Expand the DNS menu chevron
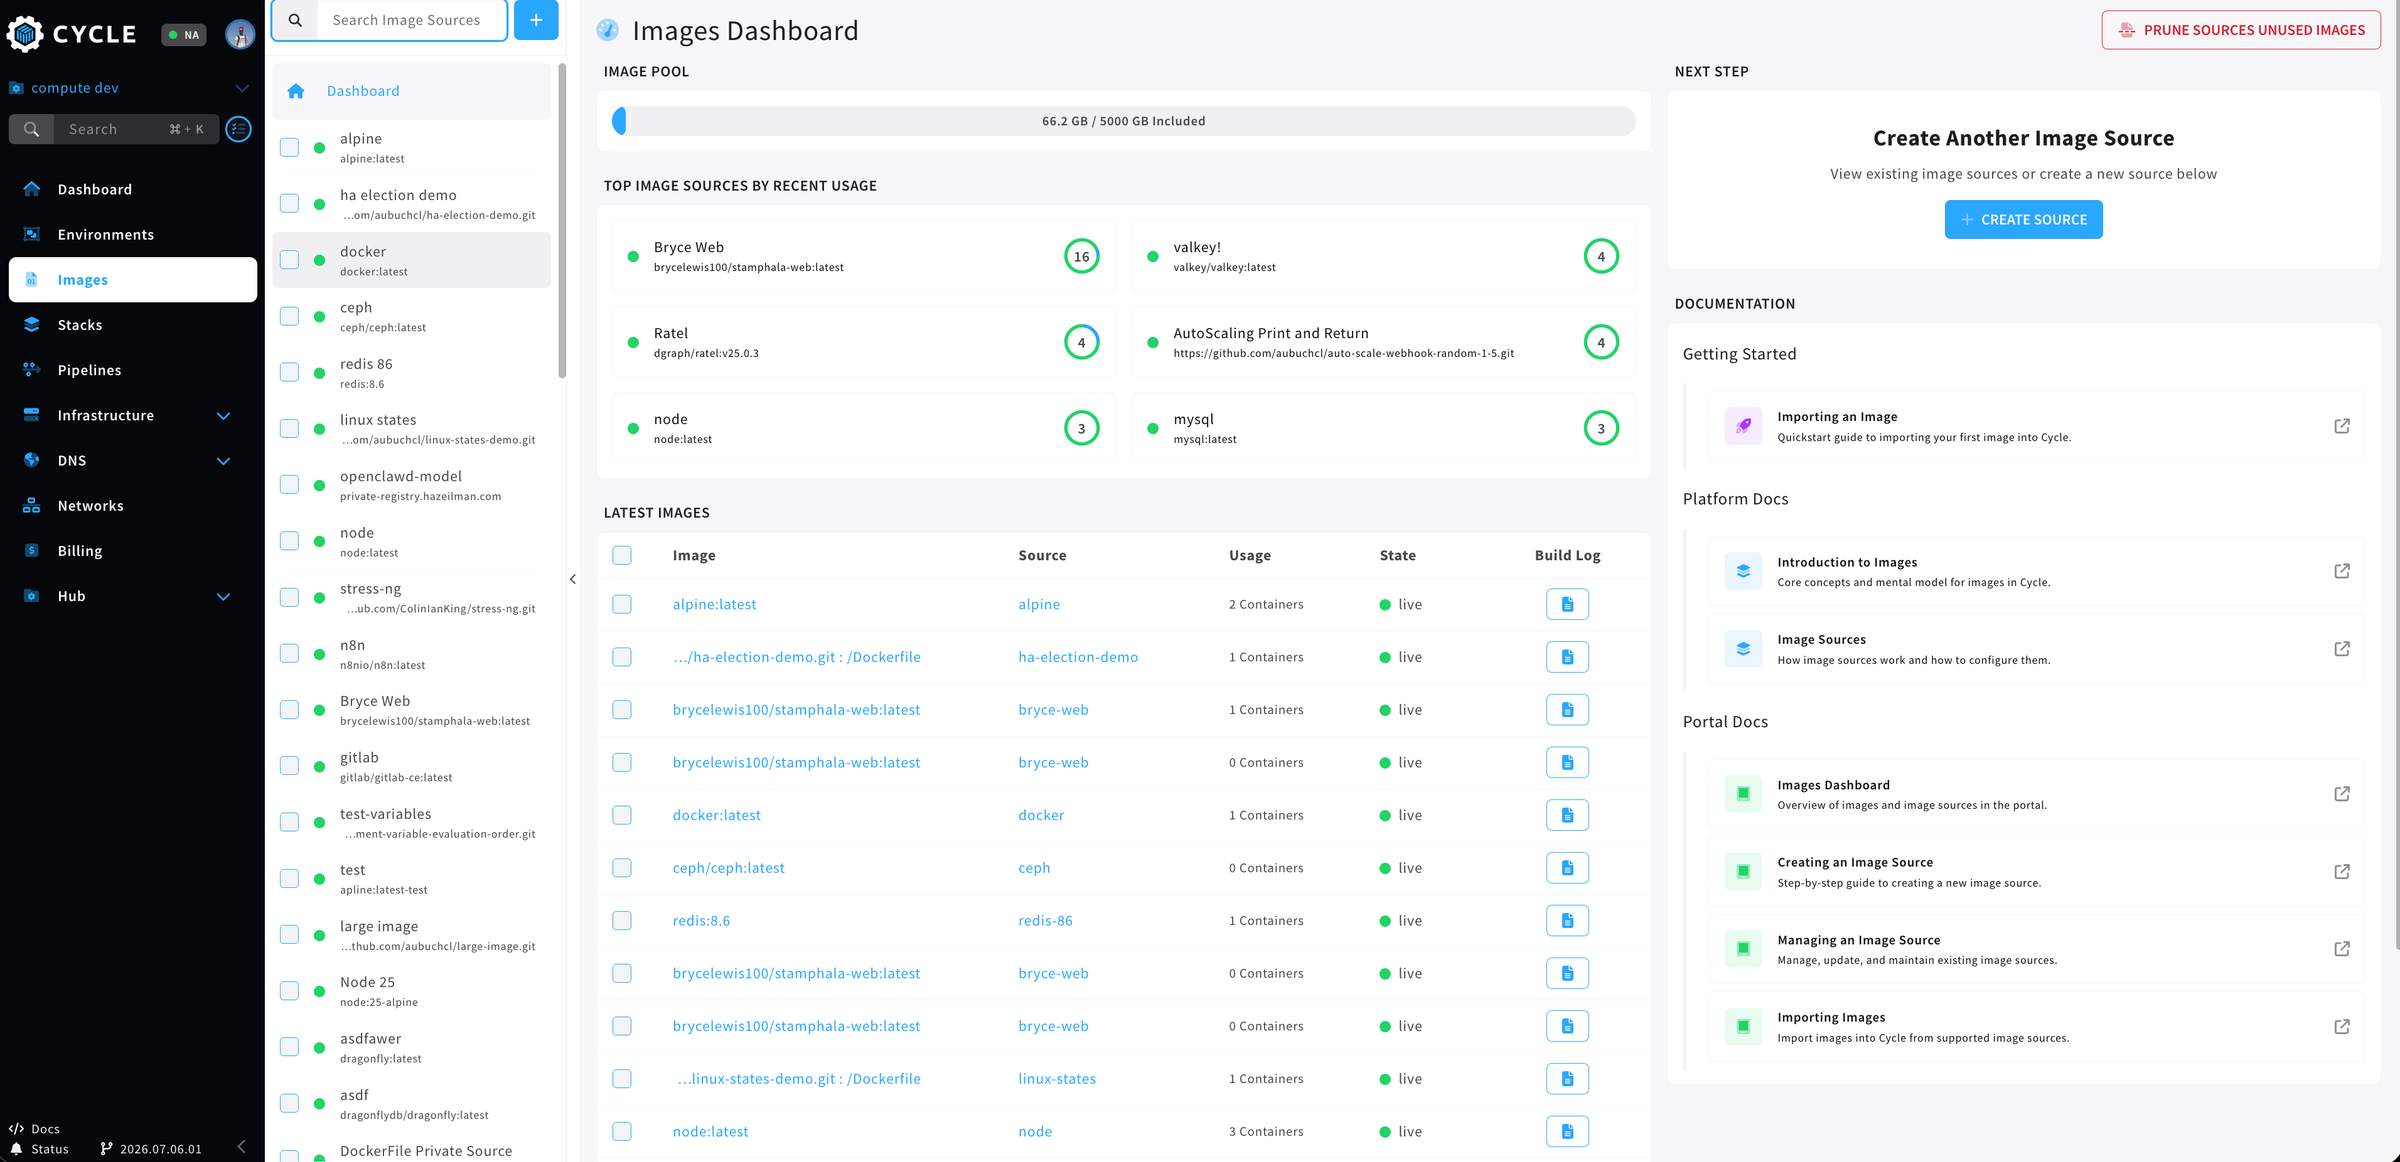Screen dimensions: 2400x1162 point(224,461)
